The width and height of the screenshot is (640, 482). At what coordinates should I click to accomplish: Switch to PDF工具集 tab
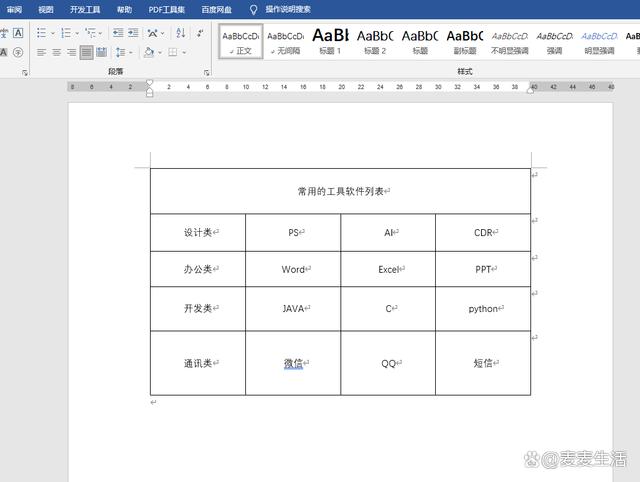pos(167,9)
